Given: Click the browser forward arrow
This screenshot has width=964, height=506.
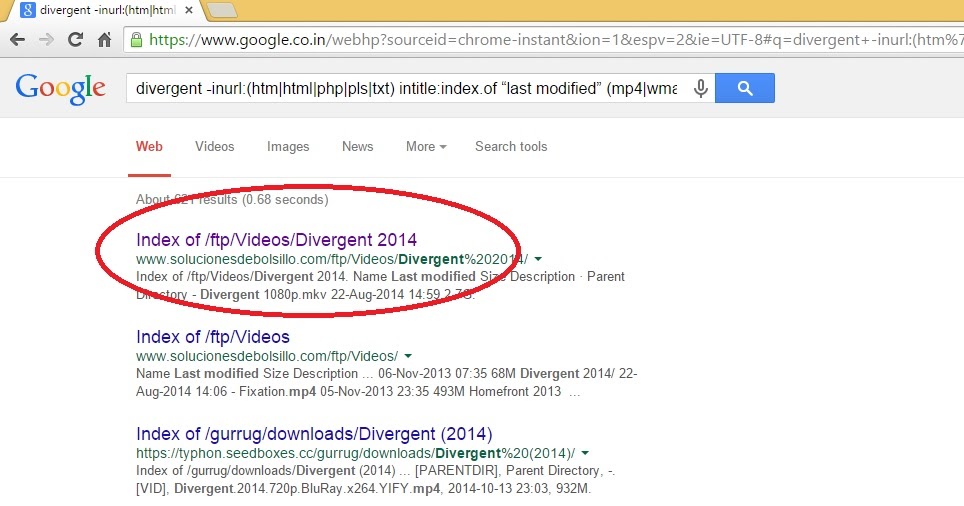Looking at the screenshot, I should 46,40.
